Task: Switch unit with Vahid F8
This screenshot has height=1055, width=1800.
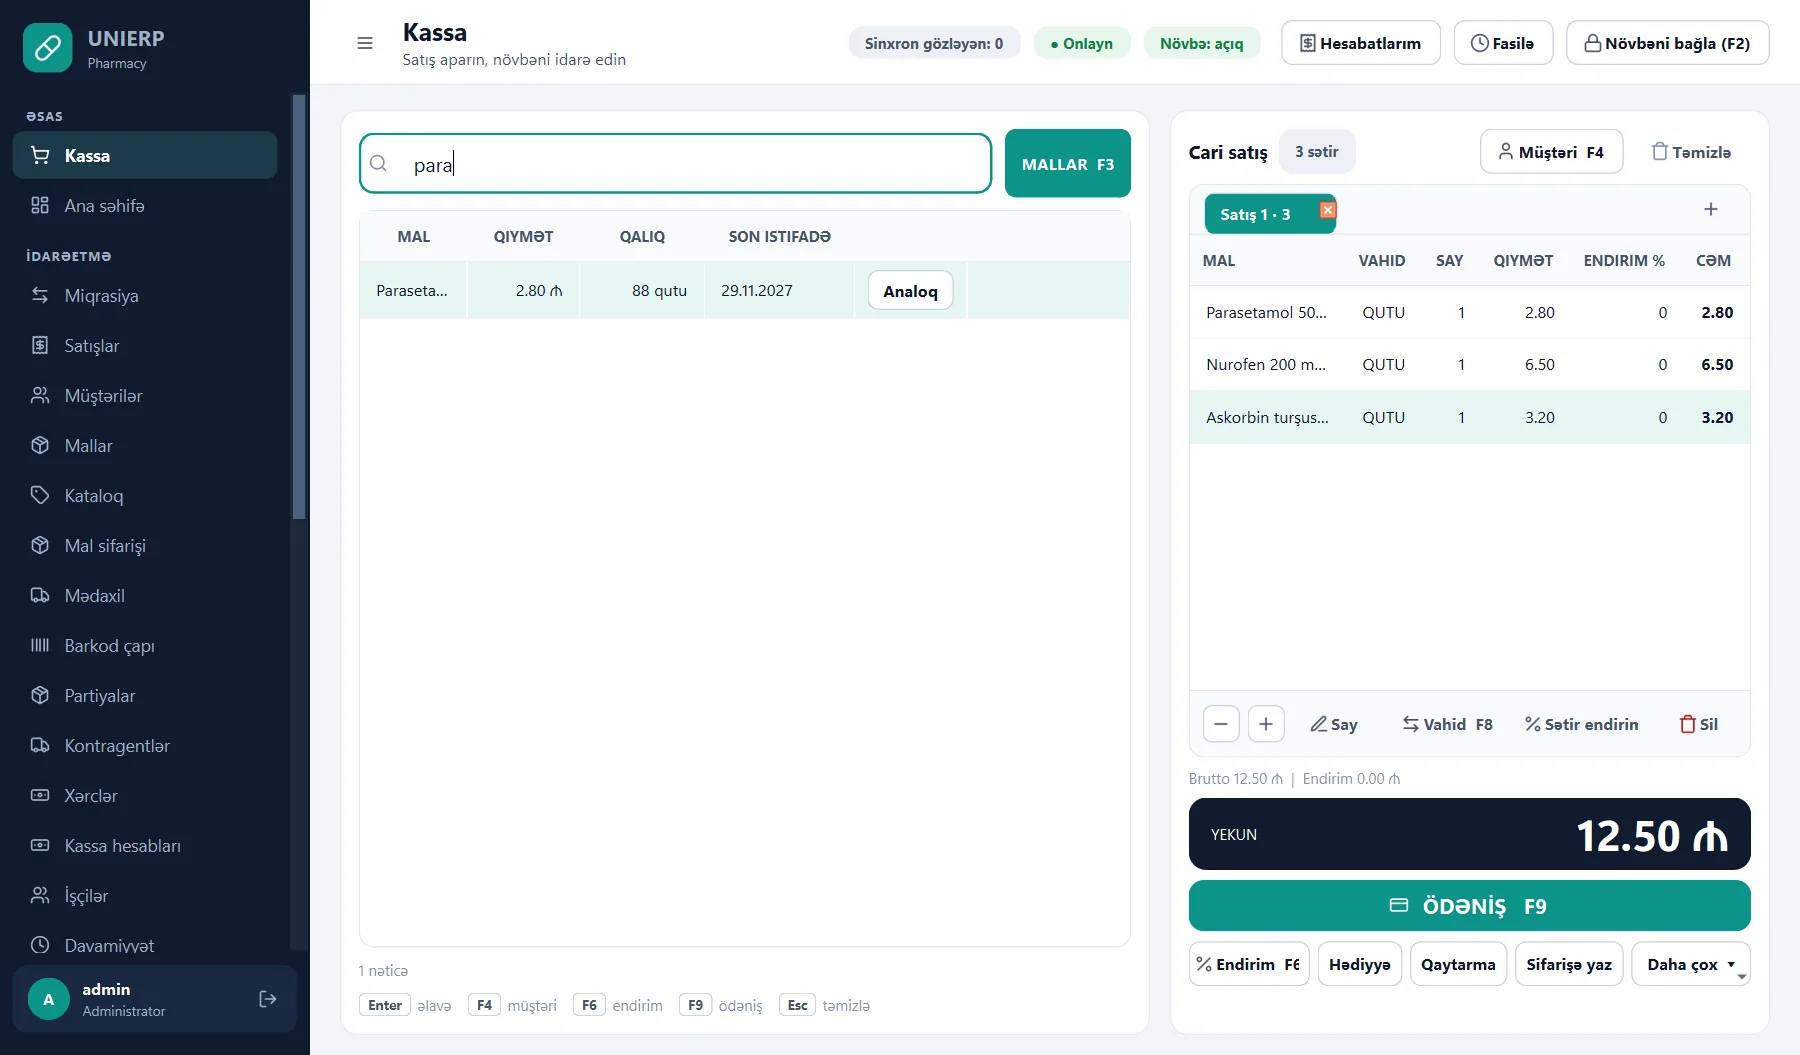Action: tap(1447, 724)
